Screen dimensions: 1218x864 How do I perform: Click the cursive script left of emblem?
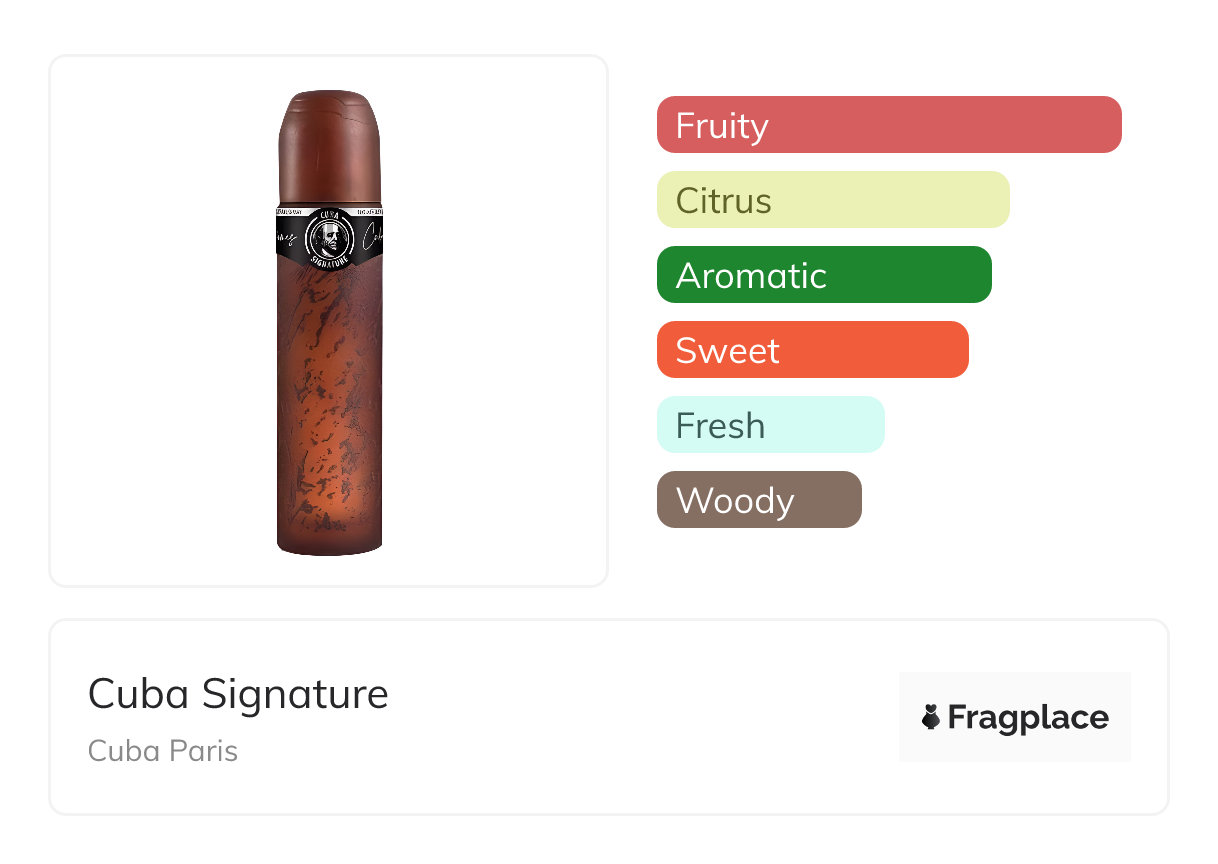click(286, 239)
